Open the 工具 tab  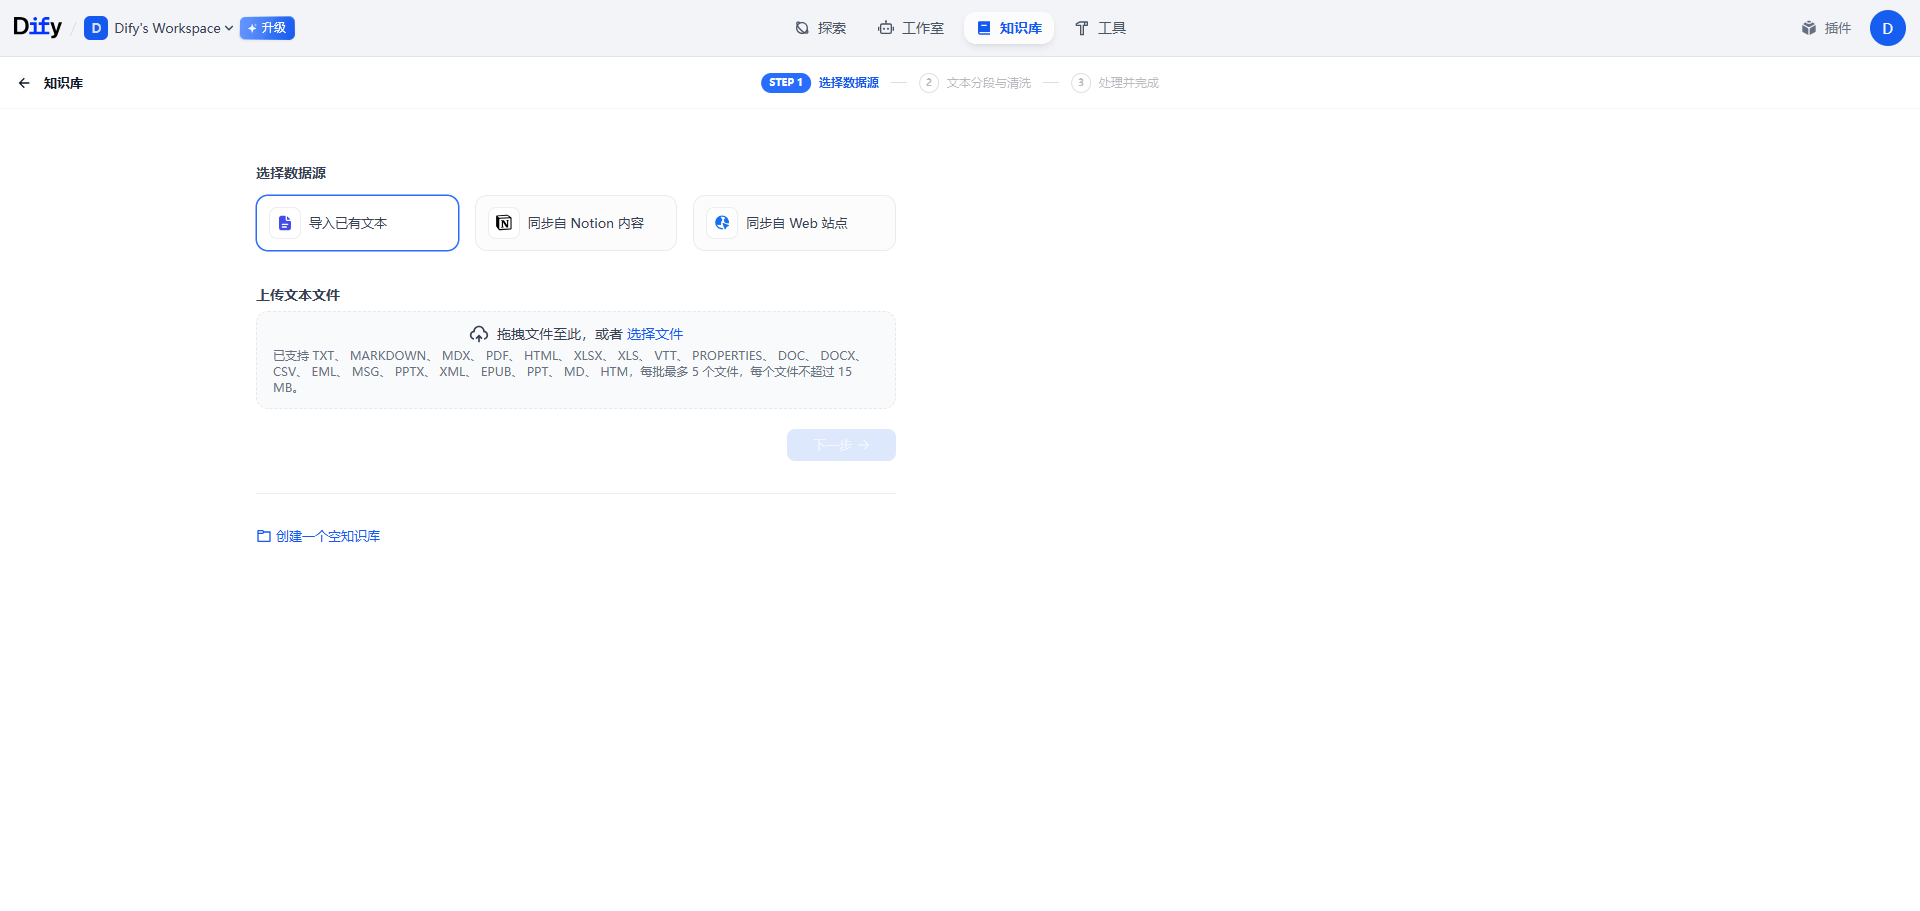pos(1100,28)
